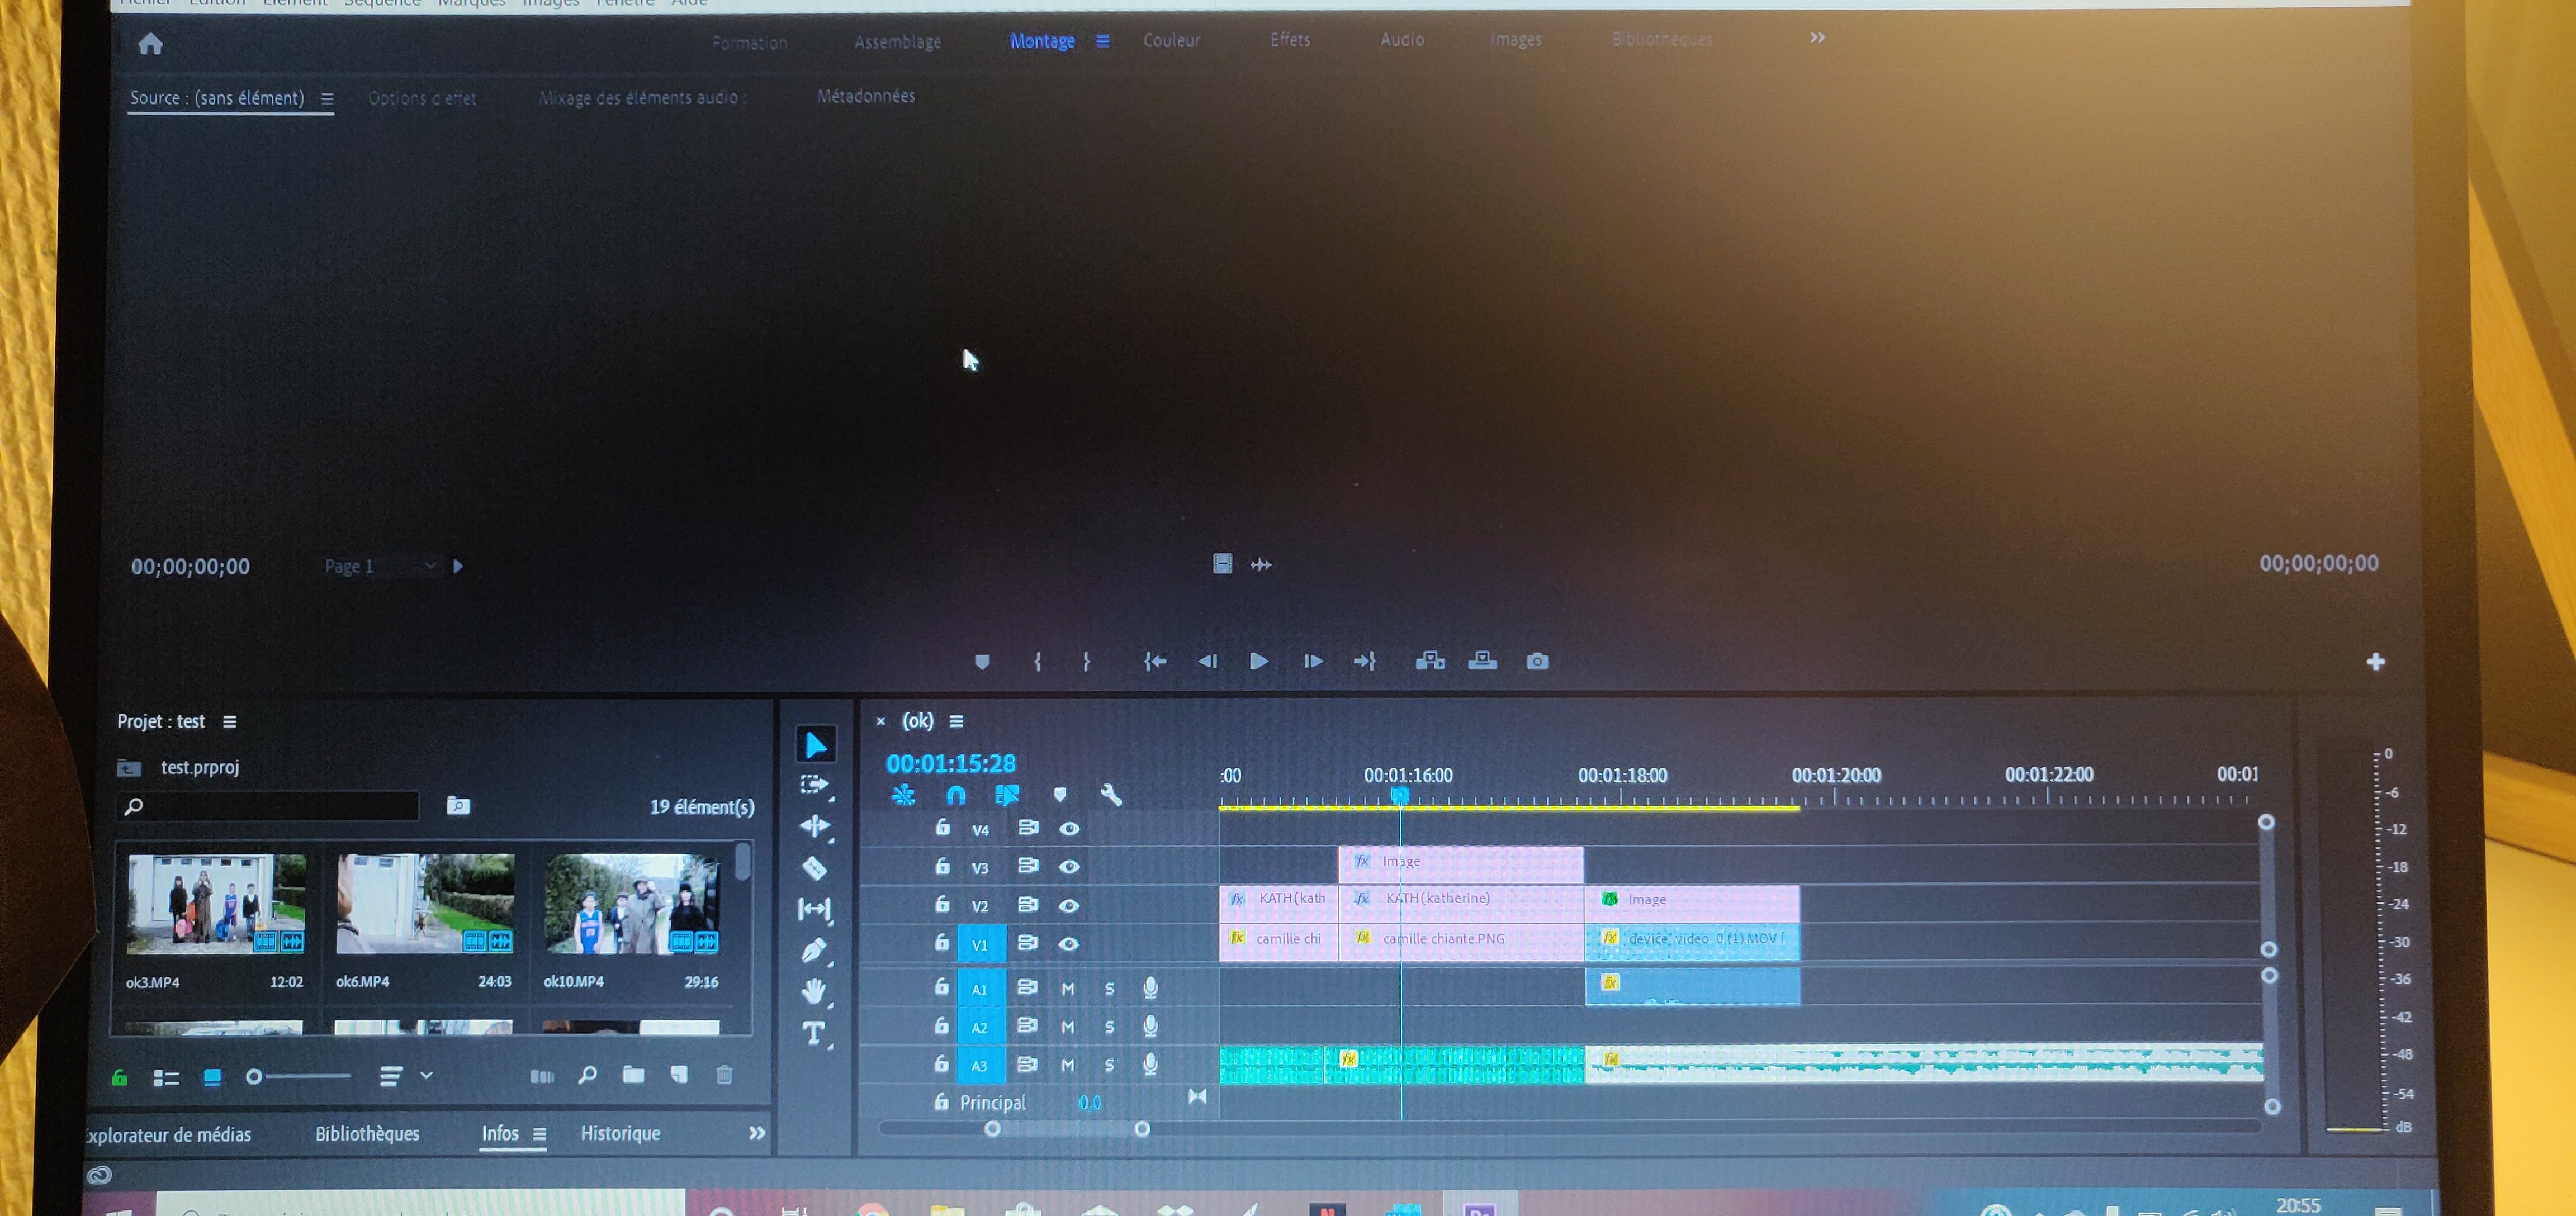
Task: Add marker in timeline header
Action: pyautogui.click(x=1060, y=795)
